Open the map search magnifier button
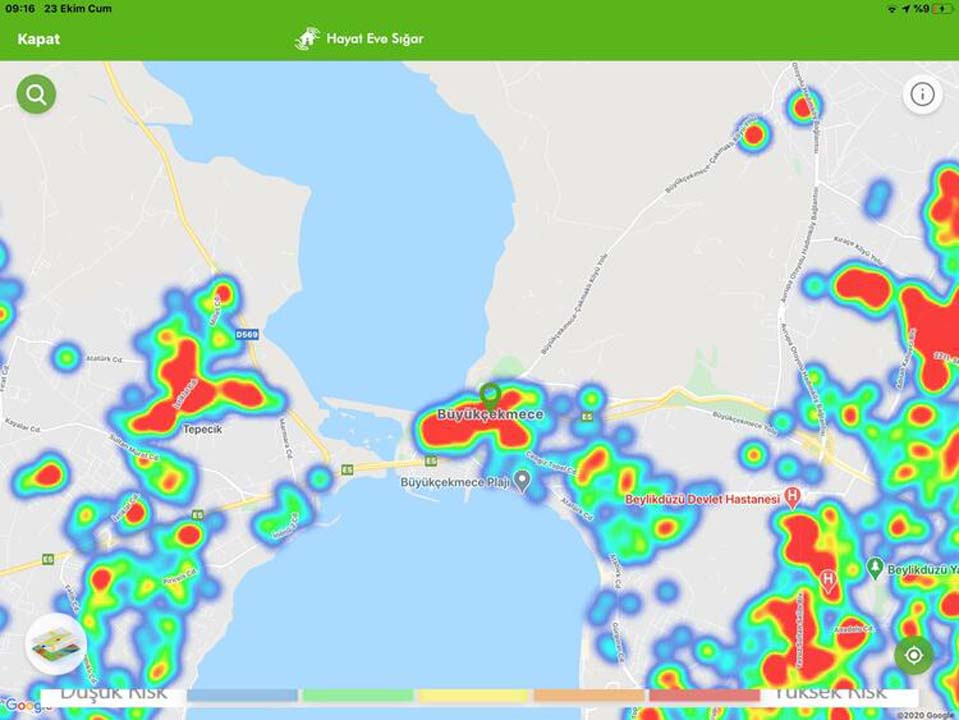This screenshot has height=720, width=959. pyautogui.click(x=36, y=94)
